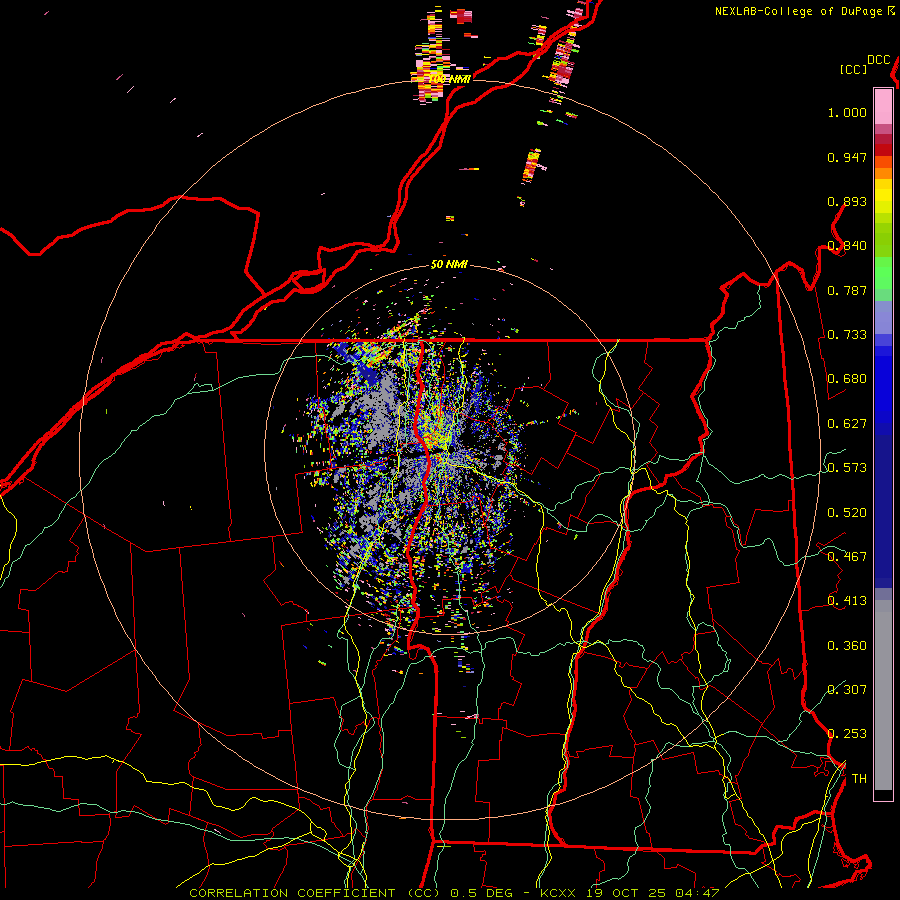Click the 0.893 scale value
The height and width of the screenshot is (900, 900).
847,201
